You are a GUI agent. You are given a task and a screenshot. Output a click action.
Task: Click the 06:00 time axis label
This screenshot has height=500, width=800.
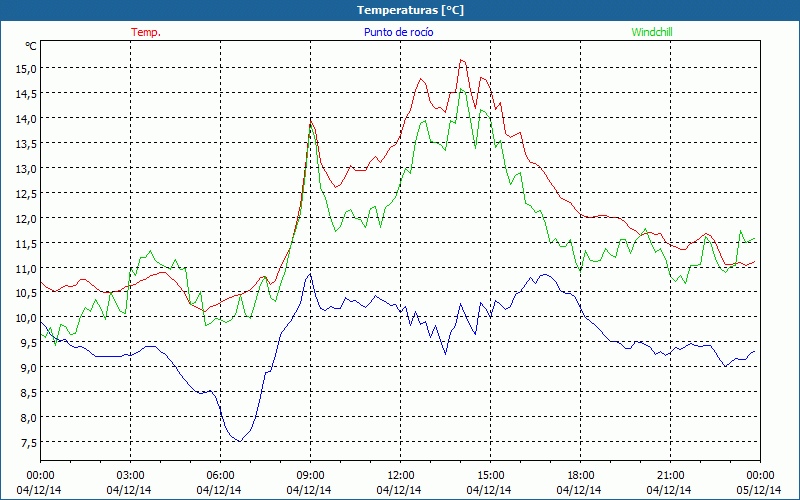[220, 475]
